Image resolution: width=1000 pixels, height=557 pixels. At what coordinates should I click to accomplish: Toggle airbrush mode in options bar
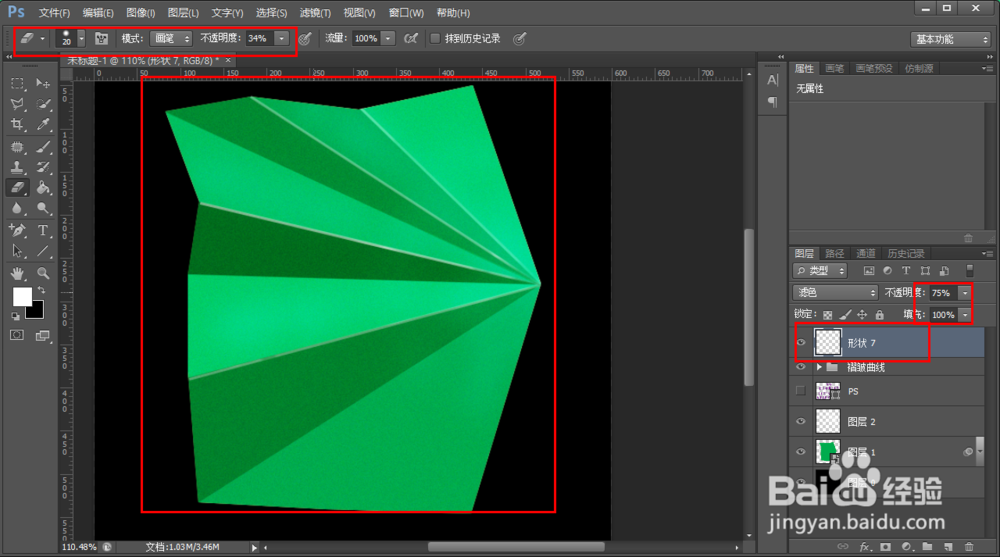(411, 38)
